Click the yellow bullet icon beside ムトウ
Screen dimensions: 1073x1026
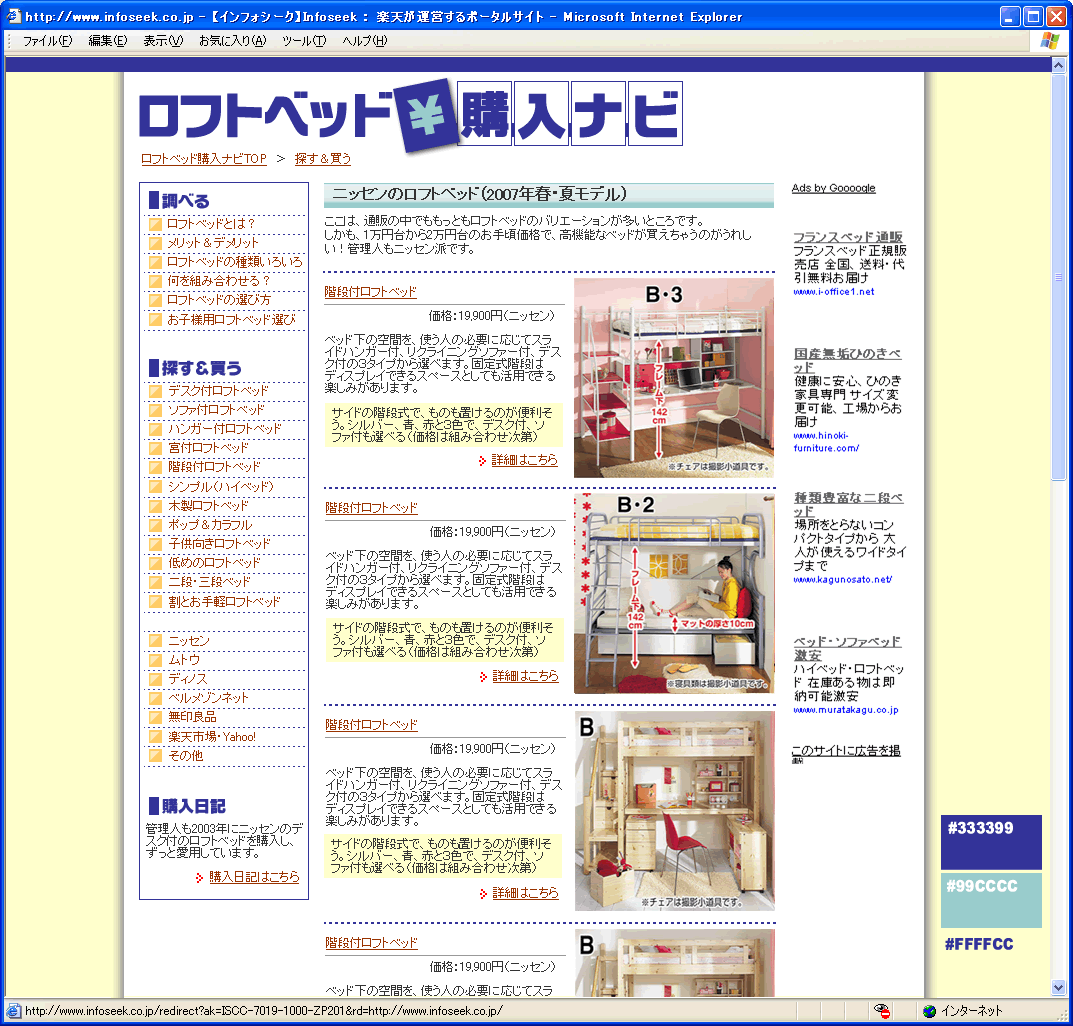point(155,659)
